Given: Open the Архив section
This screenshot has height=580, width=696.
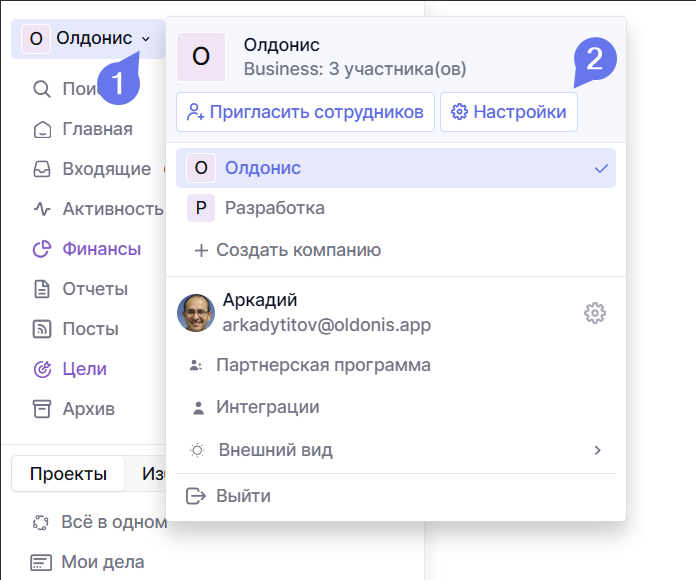Looking at the screenshot, I should pos(88,409).
